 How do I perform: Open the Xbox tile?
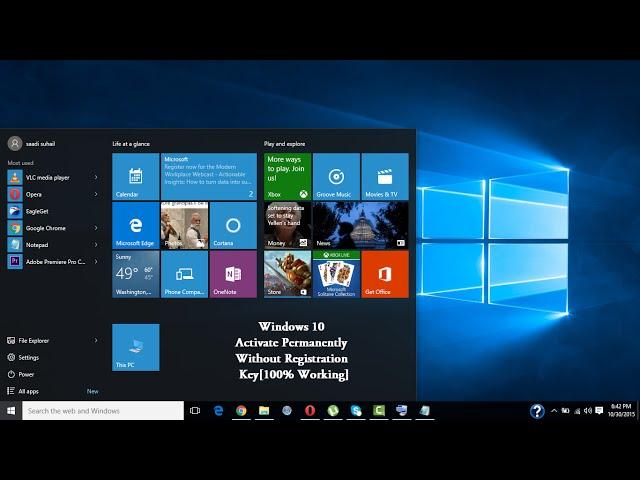[287, 176]
